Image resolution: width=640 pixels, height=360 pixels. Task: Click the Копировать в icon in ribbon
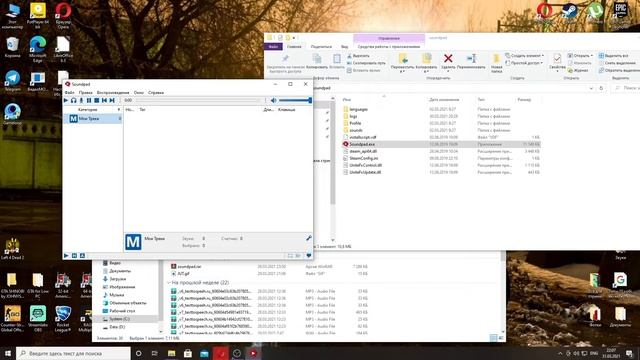(x=427, y=58)
